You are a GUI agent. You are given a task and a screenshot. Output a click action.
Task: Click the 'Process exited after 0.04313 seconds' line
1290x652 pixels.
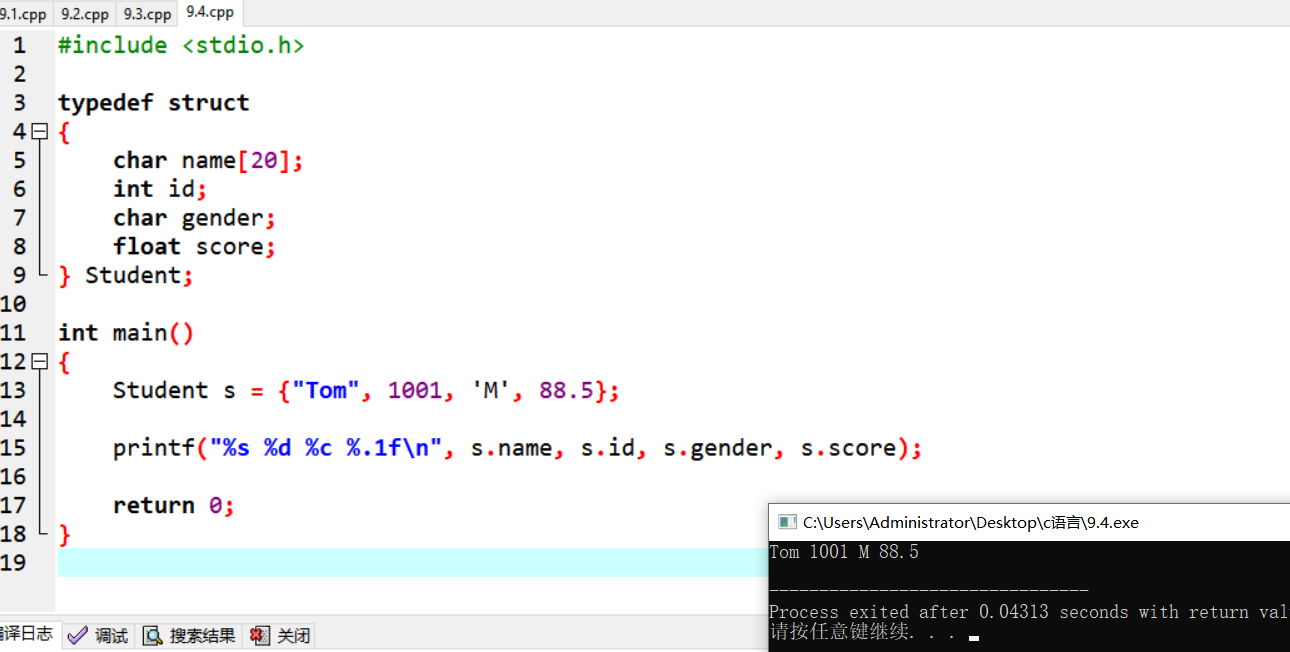(1029, 612)
